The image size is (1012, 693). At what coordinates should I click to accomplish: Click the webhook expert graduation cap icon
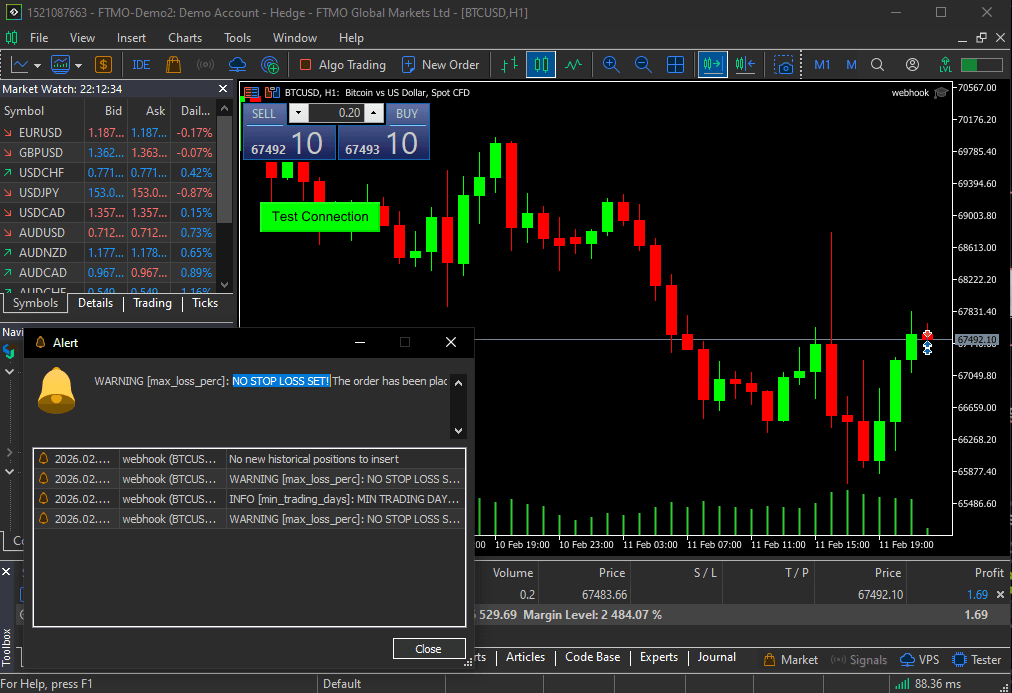coord(941,93)
